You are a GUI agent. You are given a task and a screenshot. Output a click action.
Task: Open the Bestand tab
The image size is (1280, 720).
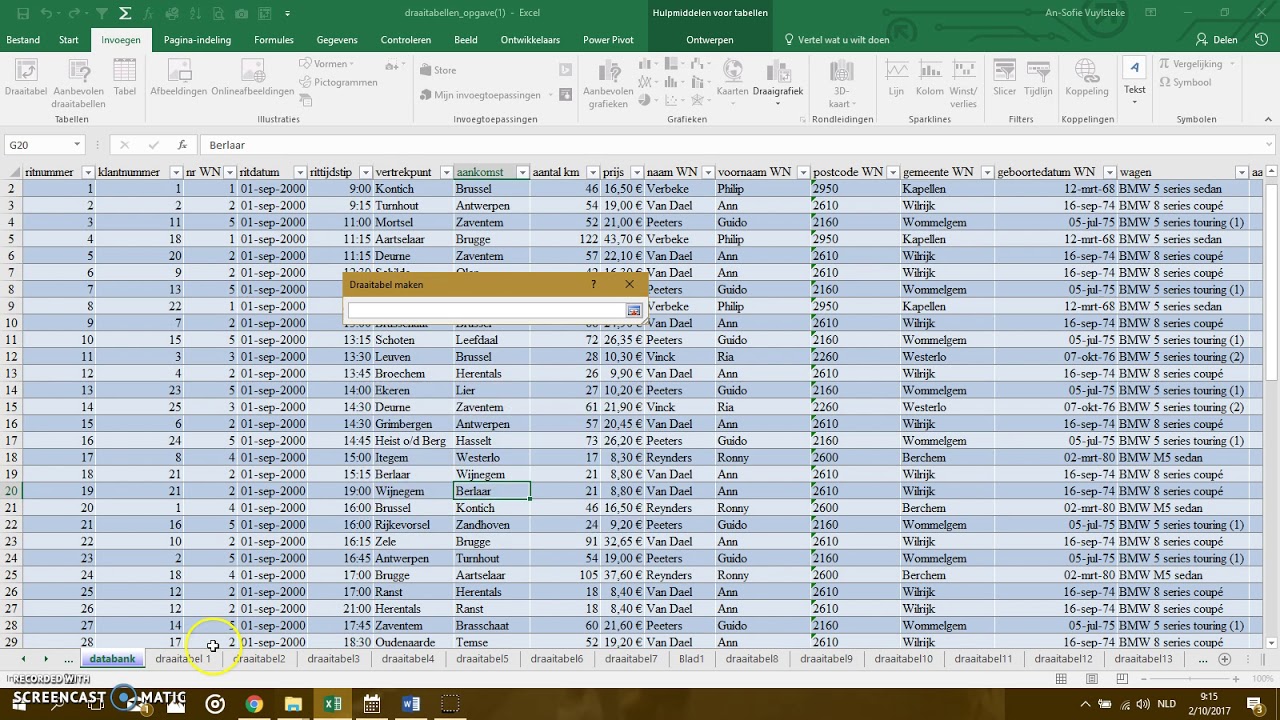[23, 40]
